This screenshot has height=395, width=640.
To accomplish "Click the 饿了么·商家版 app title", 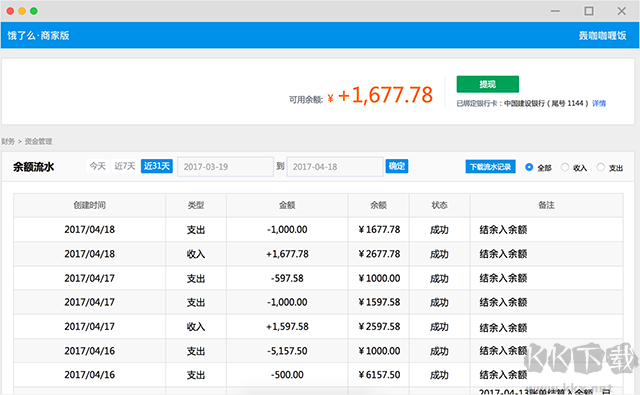I will [x=38, y=36].
